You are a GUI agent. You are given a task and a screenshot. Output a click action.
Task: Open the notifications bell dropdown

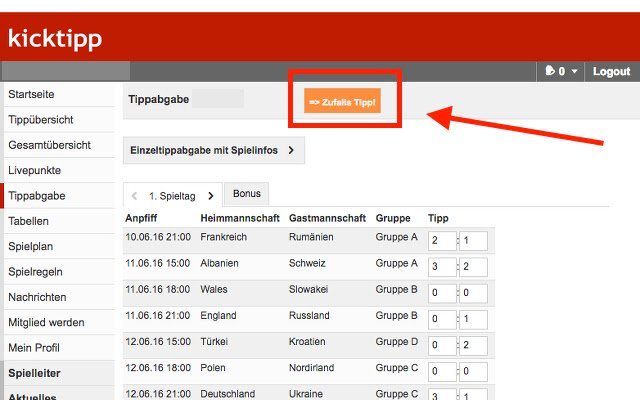coord(561,71)
